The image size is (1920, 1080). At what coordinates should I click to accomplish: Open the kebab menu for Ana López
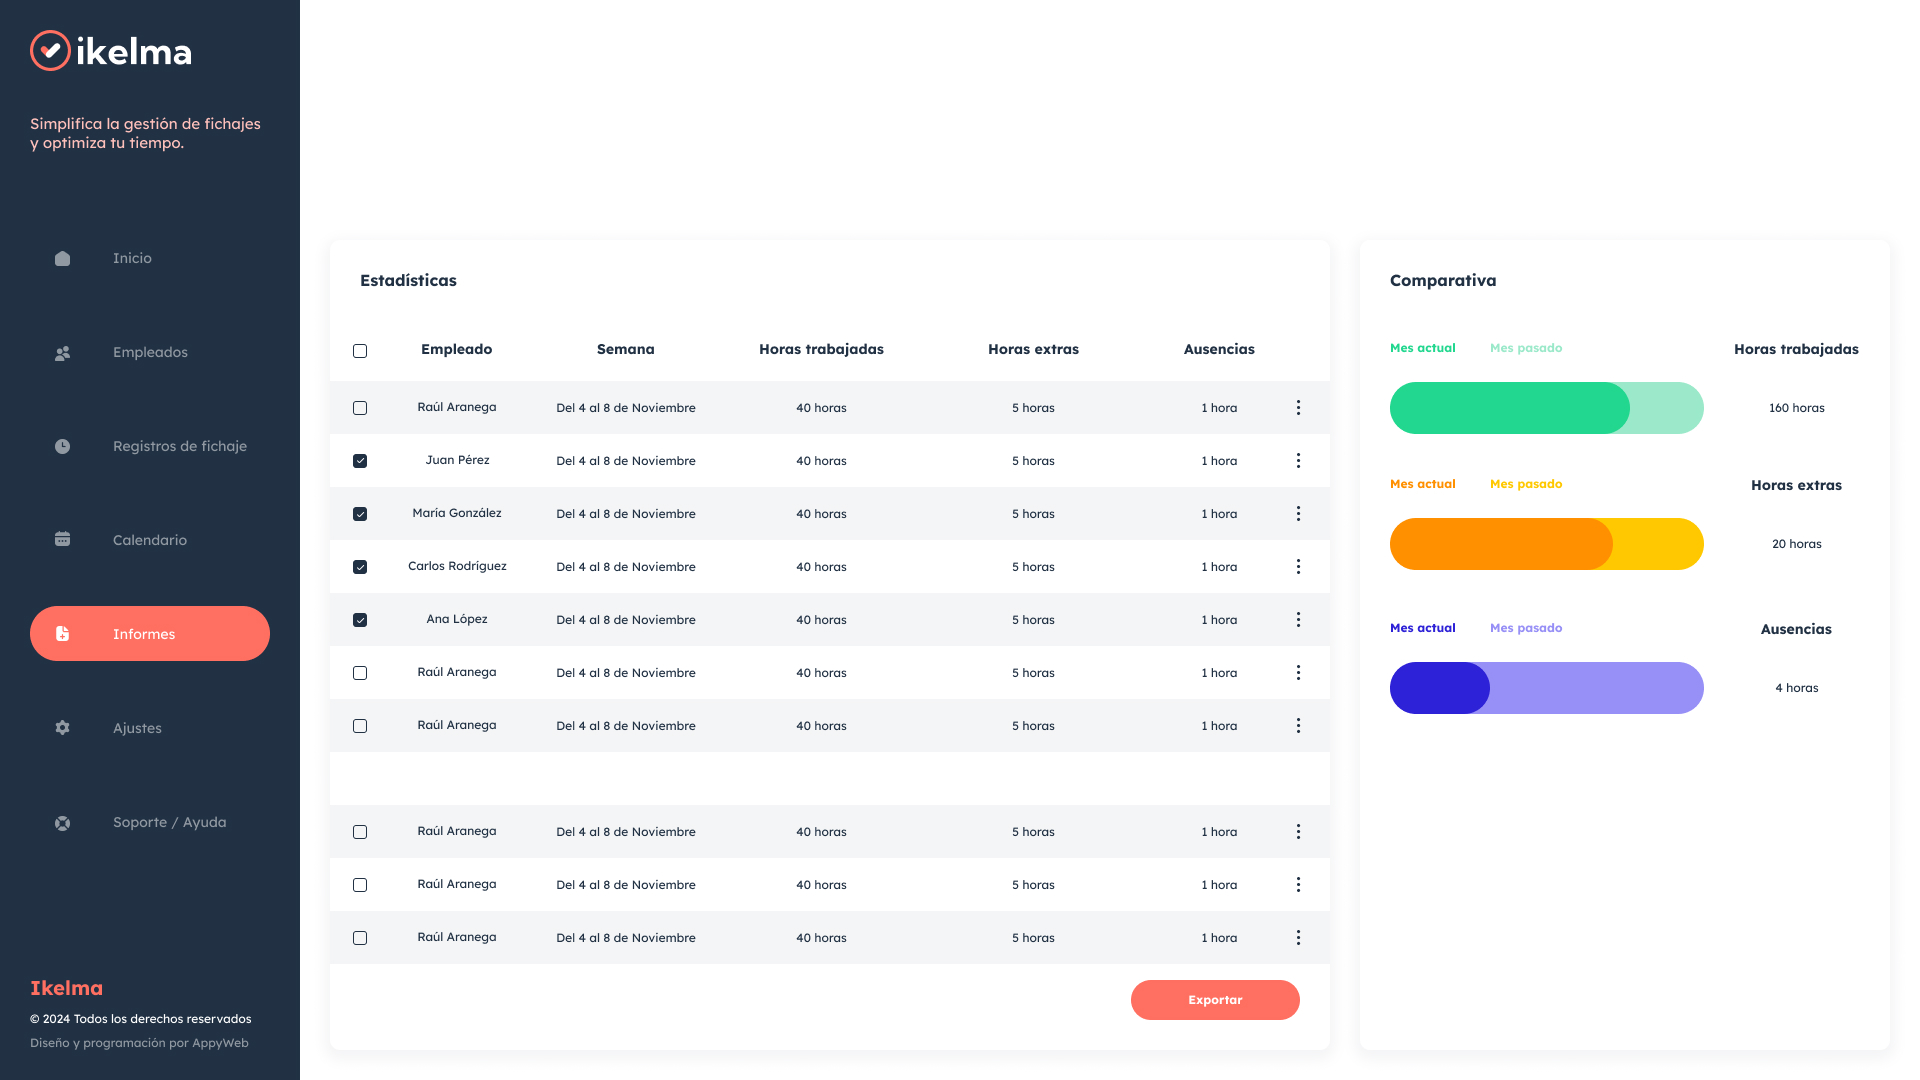coord(1298,619)
